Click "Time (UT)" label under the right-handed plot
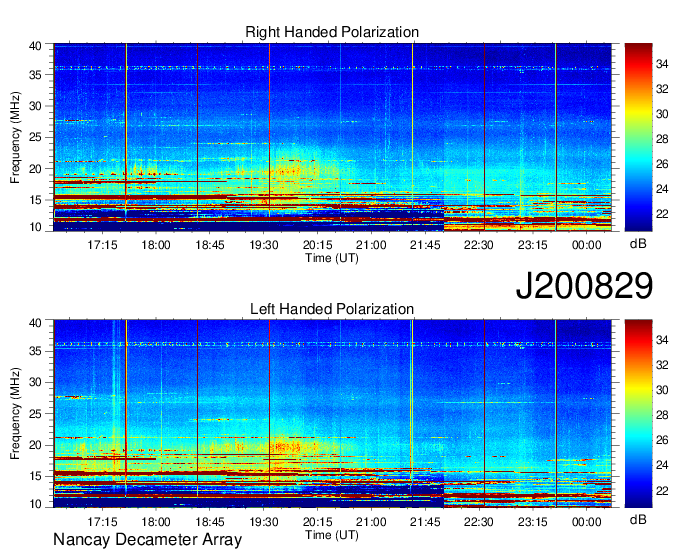This screenshot has width=680, height=552. click(x=332, y=258)
